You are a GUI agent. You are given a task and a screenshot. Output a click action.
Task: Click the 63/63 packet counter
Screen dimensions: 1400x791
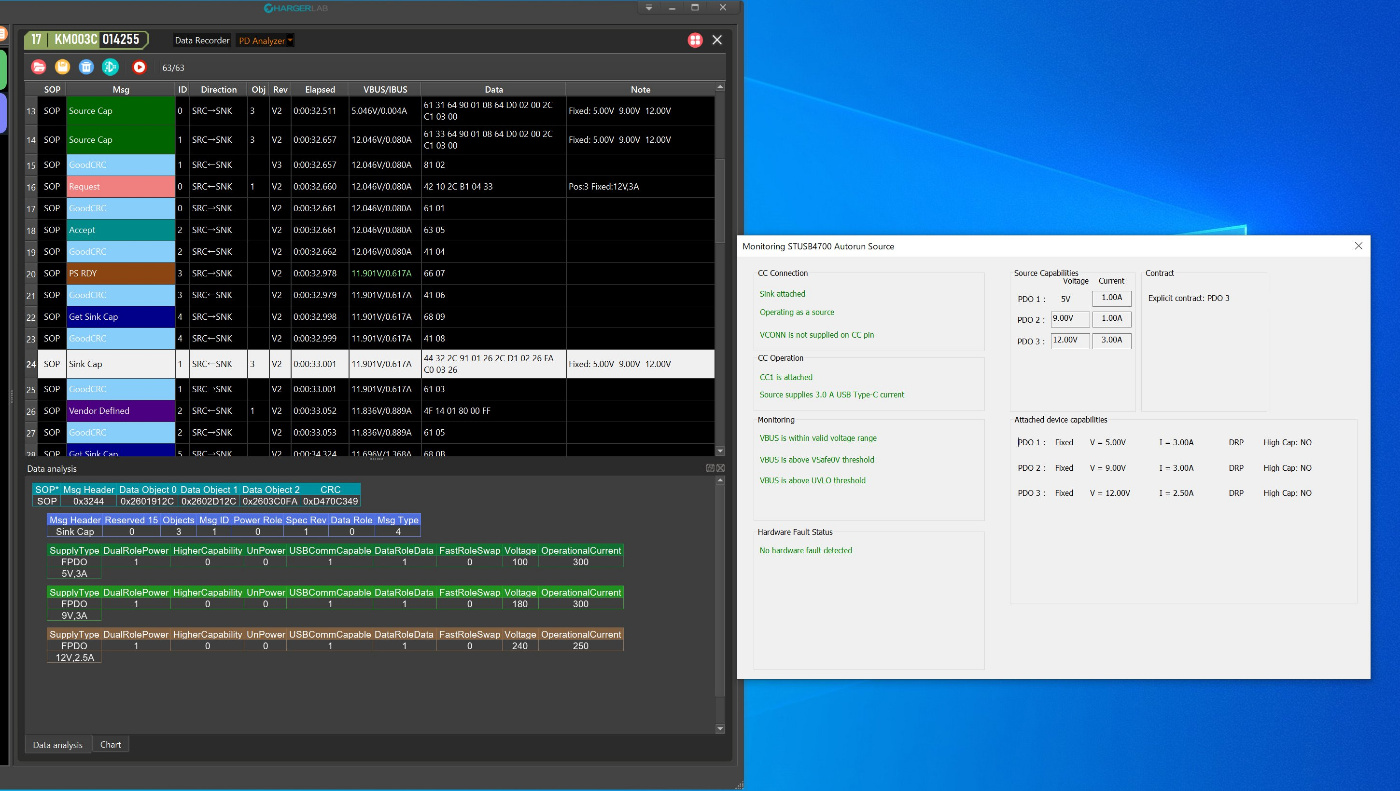[x=173, y=68]
